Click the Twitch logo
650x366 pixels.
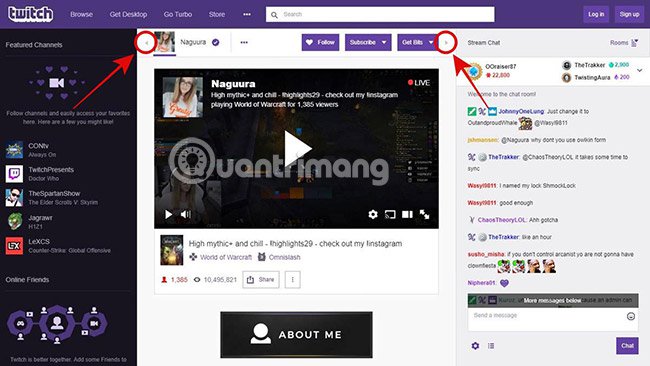tap(31, 14)
